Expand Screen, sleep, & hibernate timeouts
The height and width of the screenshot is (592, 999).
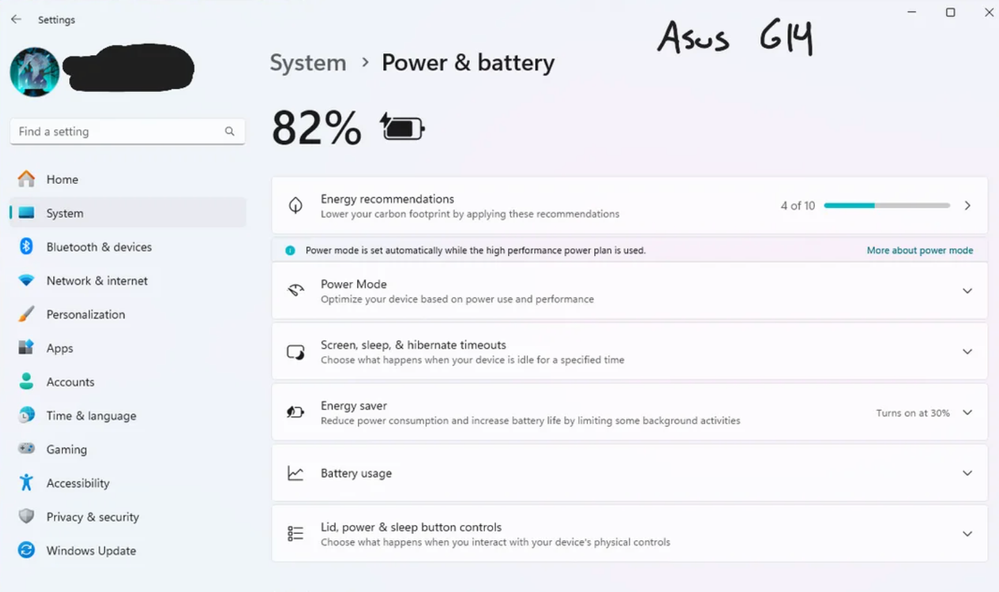(966, 352)
